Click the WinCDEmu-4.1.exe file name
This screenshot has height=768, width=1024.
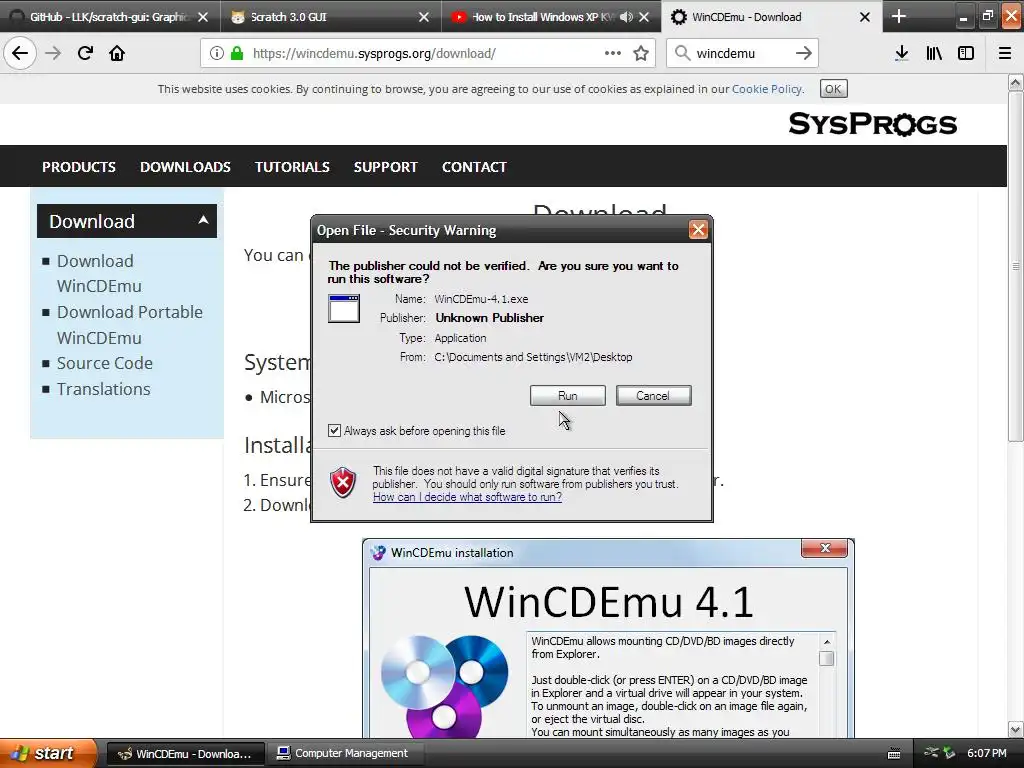481,299
